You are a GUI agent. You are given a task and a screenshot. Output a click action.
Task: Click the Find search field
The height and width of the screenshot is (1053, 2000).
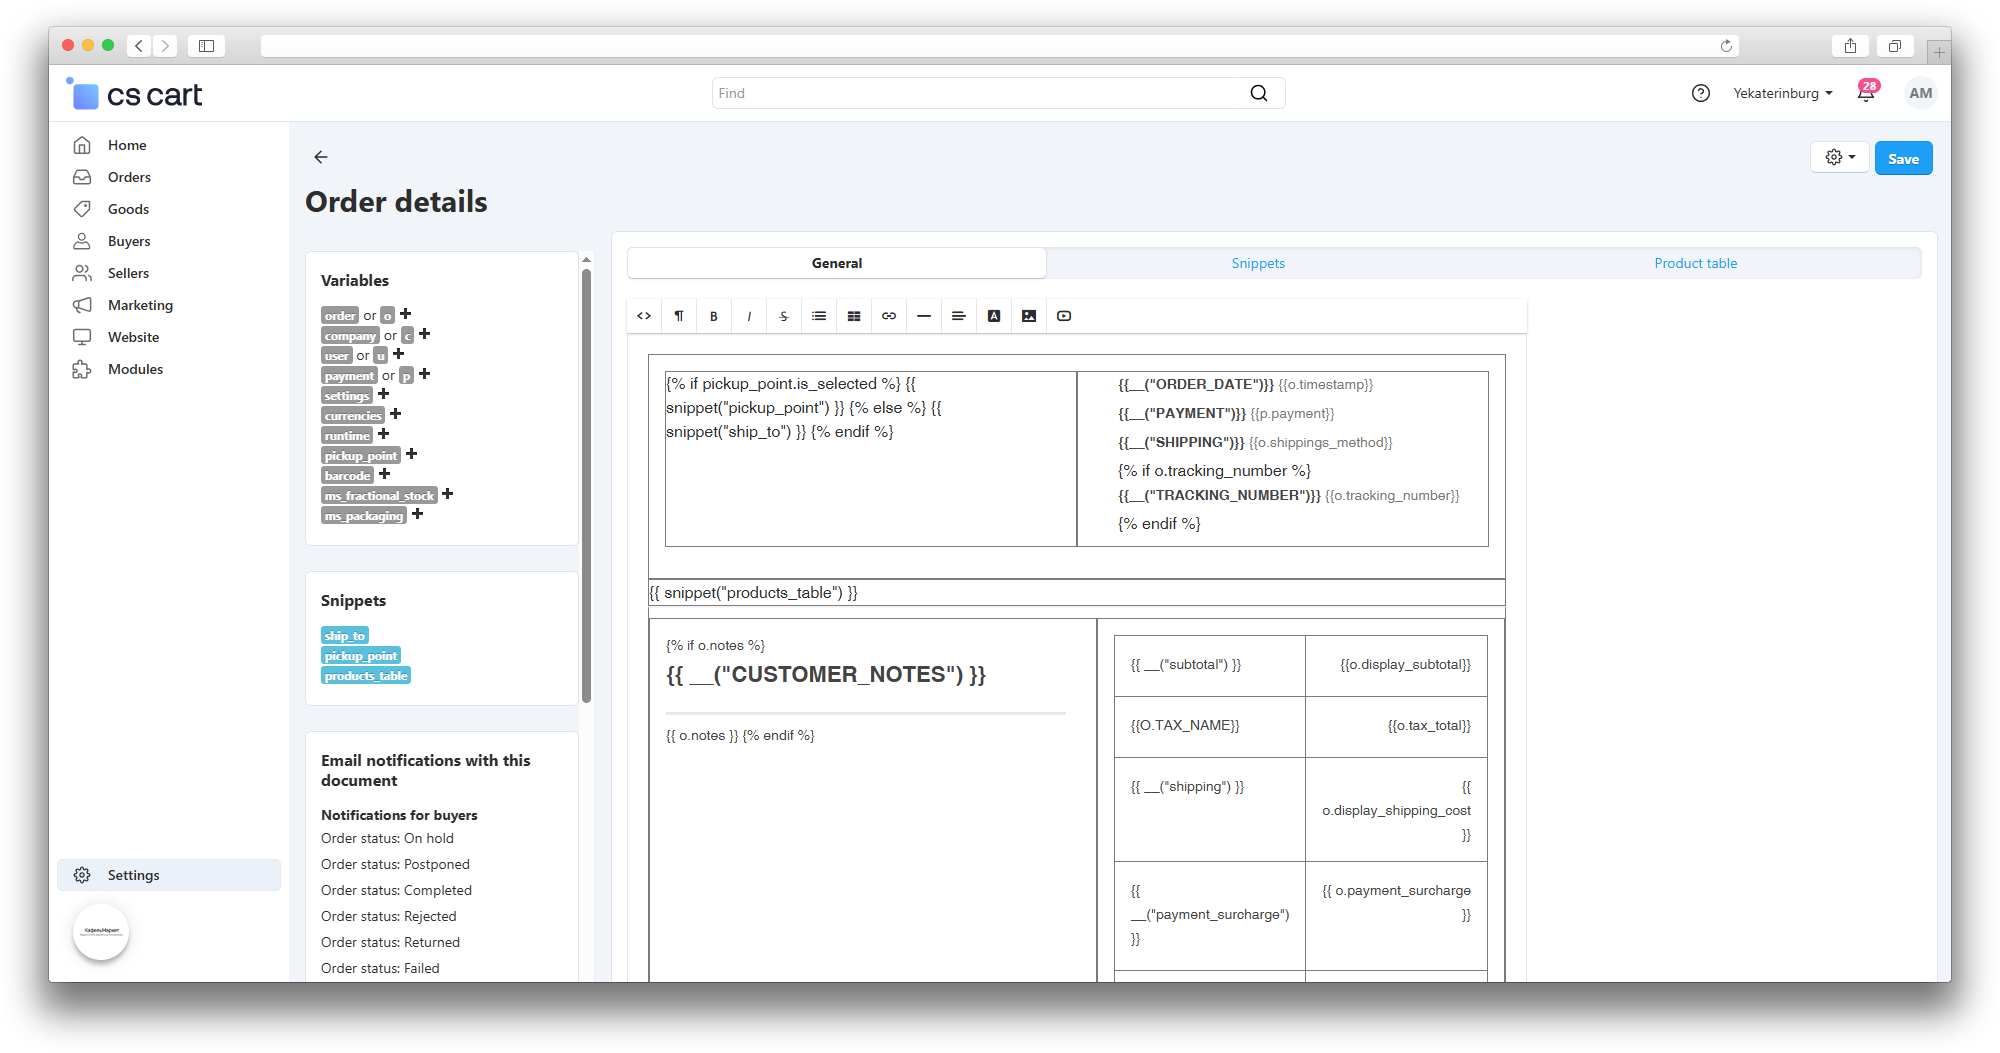click(x=980, y=93)
